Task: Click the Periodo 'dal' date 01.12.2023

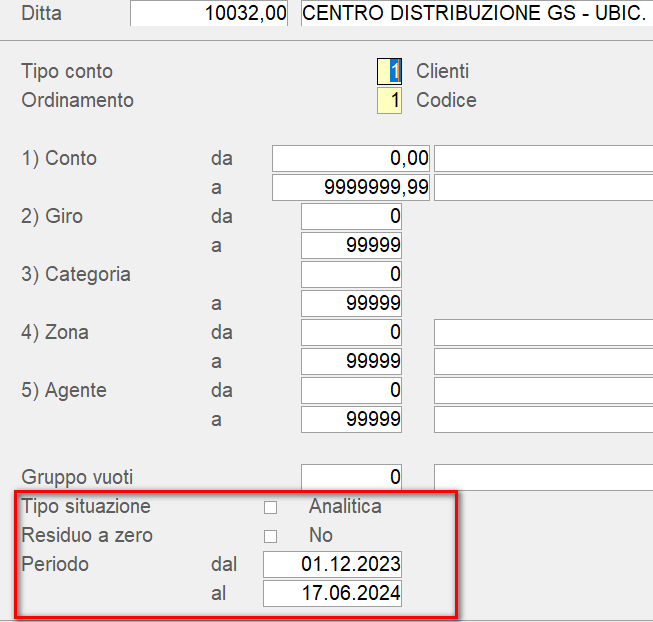Action: (x=333, y=565)
